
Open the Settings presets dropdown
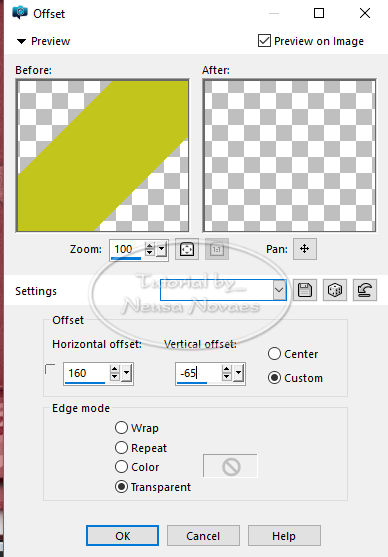280,290
